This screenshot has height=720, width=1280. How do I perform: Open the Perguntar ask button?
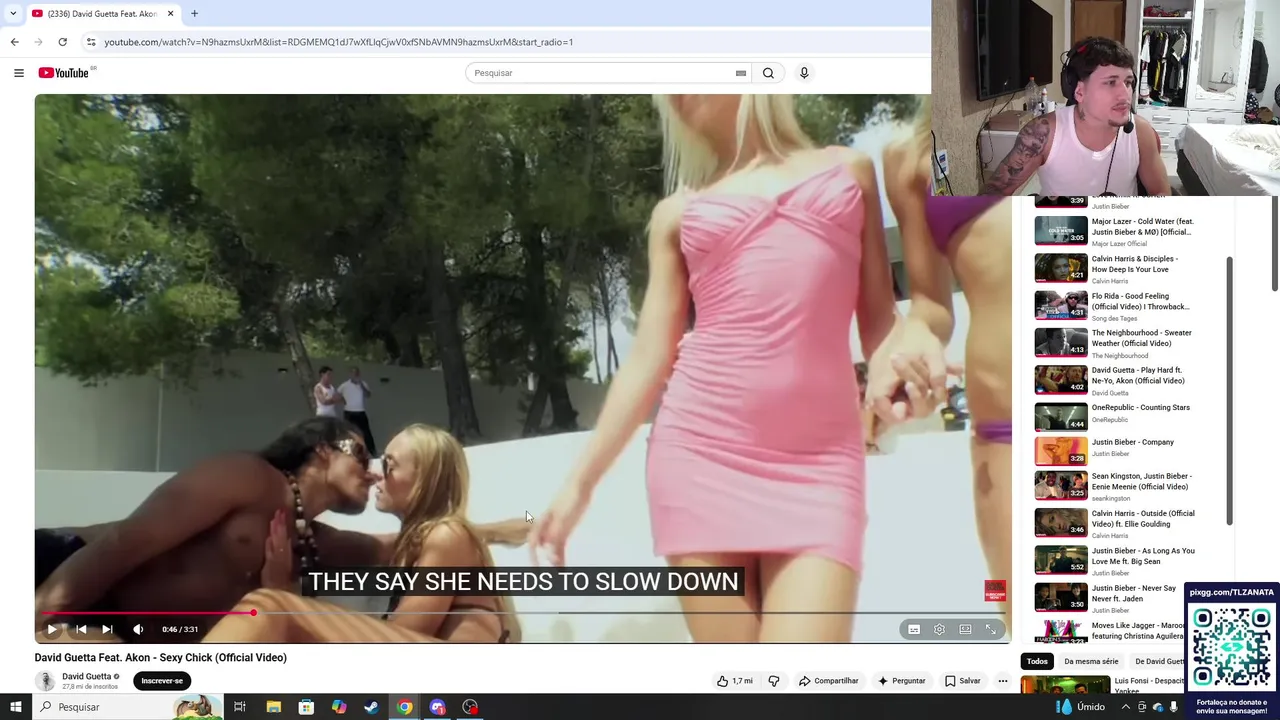coord(901,681)
